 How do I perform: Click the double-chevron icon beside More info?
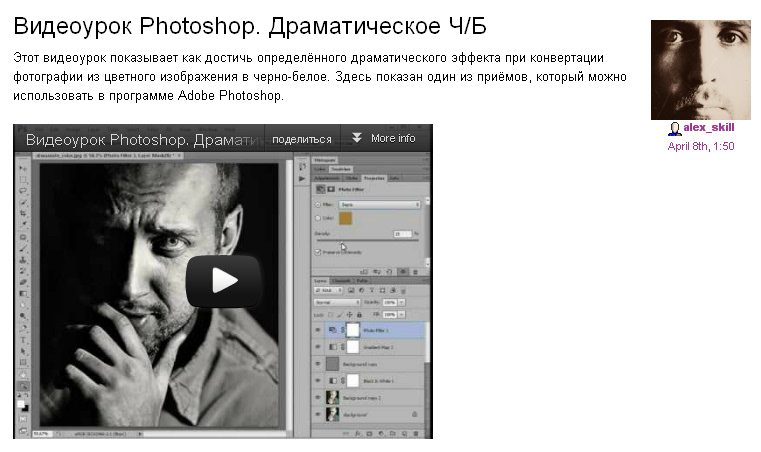(356, 138)
